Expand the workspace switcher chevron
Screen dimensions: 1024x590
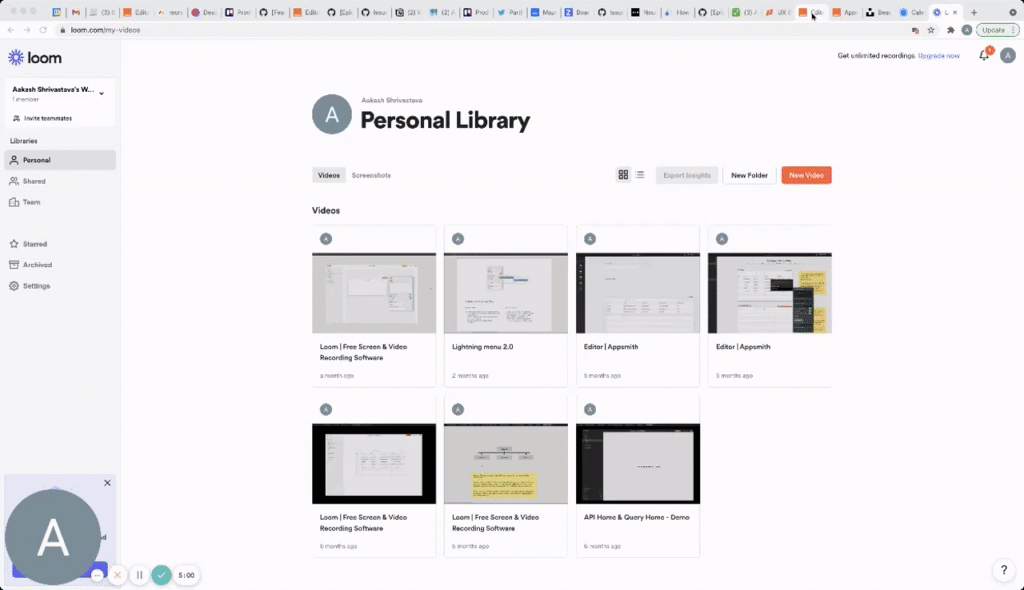tap(101, 93)
